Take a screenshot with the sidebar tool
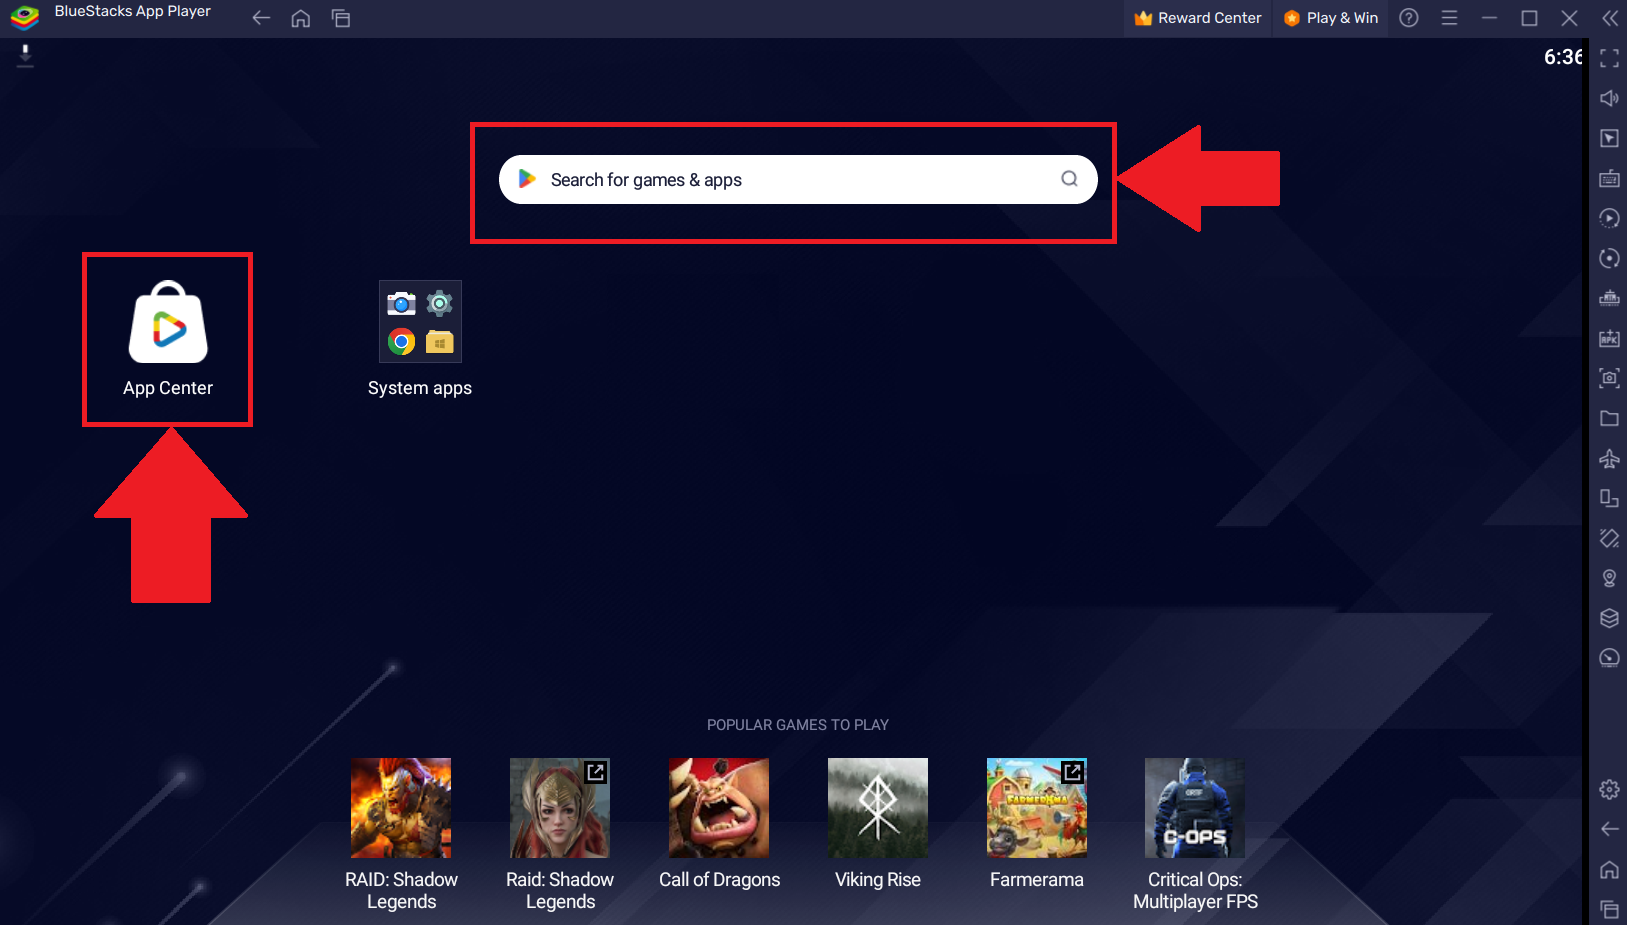 pyautogui.click(x=1610, y=379)
